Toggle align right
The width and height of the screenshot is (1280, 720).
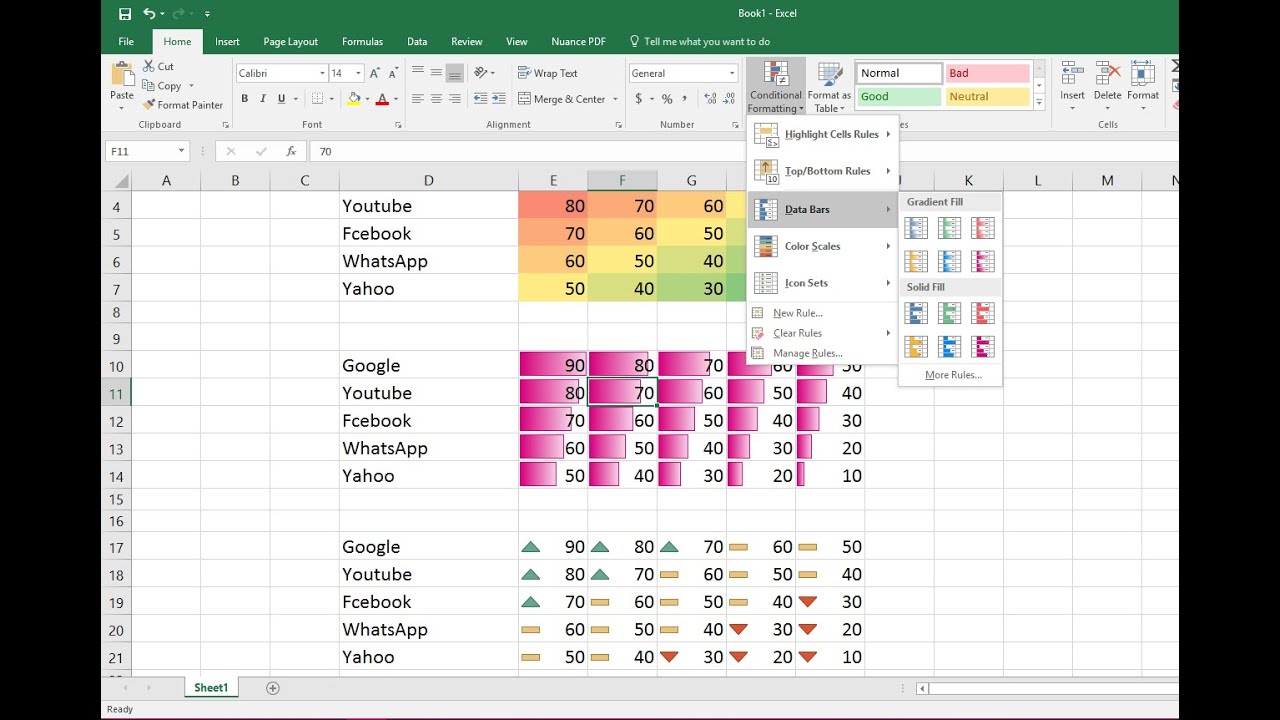pos(455,99)
